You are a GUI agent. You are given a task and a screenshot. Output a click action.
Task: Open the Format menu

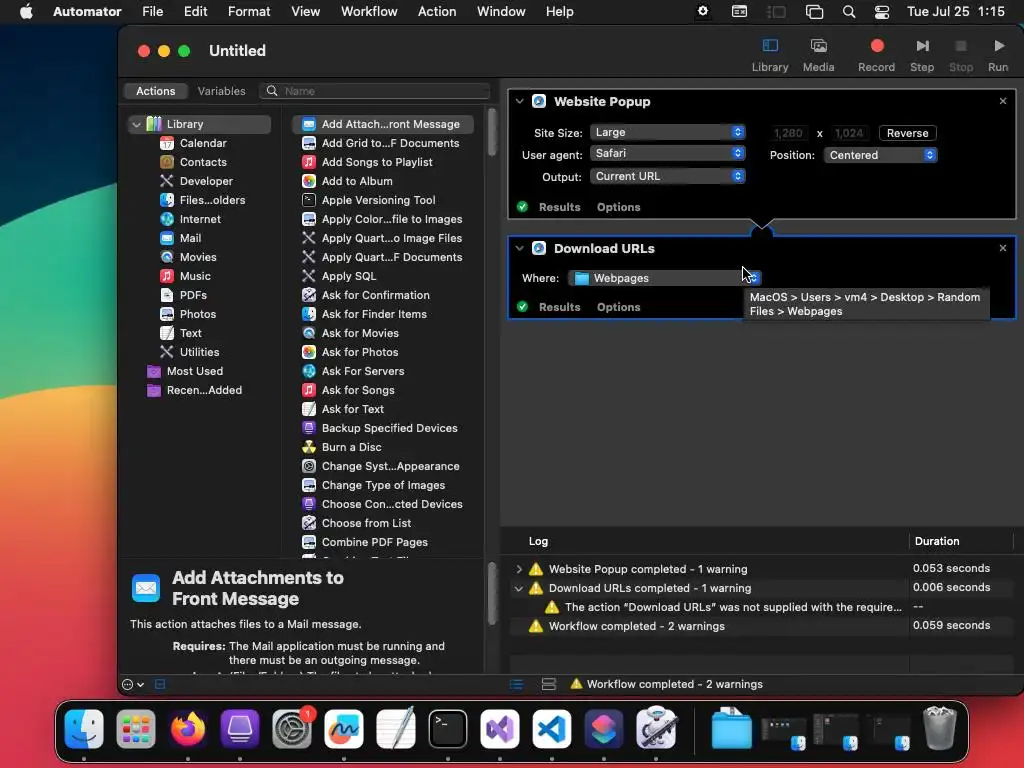249,11
